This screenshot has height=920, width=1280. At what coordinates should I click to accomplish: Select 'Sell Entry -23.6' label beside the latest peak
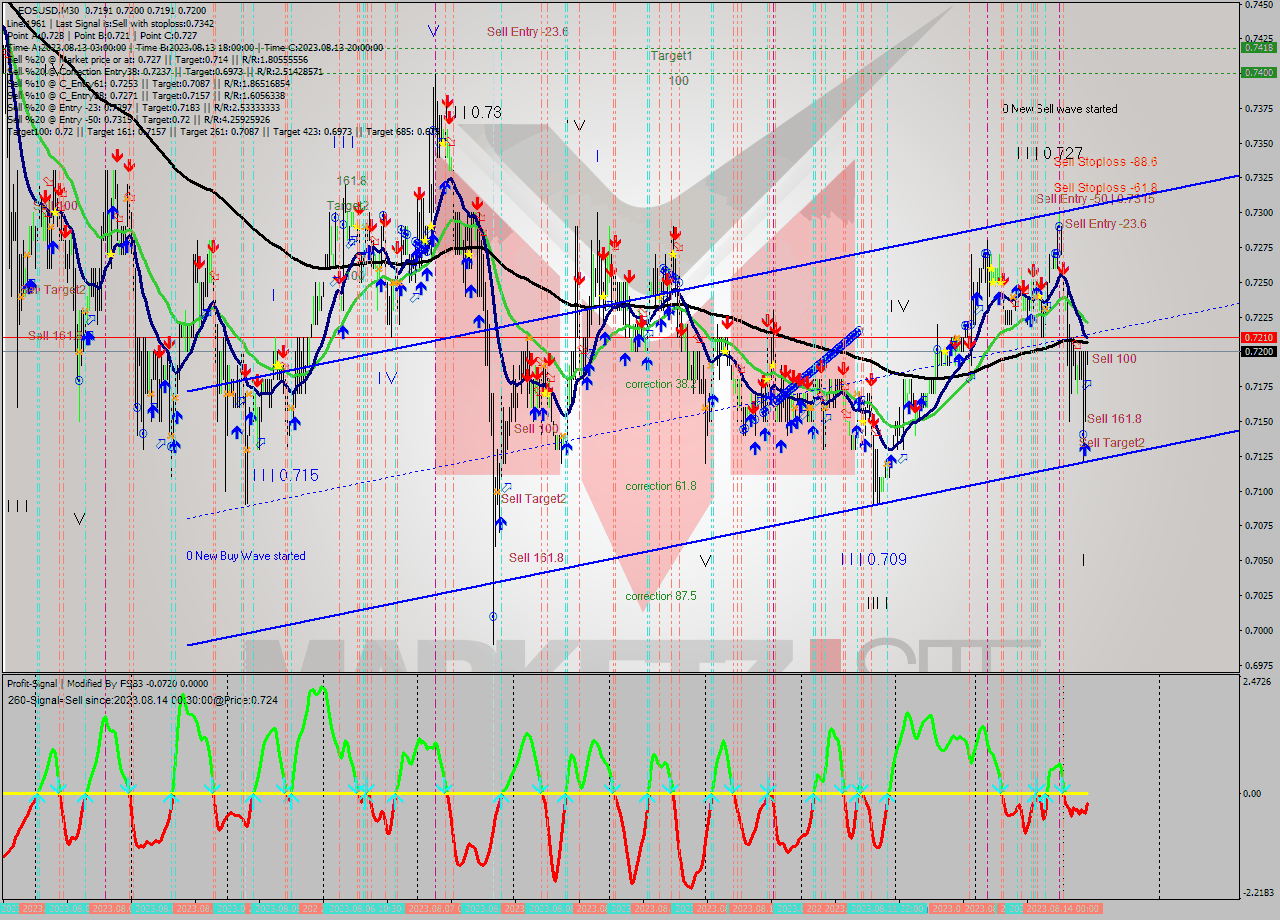click(x=1105, y=224)
